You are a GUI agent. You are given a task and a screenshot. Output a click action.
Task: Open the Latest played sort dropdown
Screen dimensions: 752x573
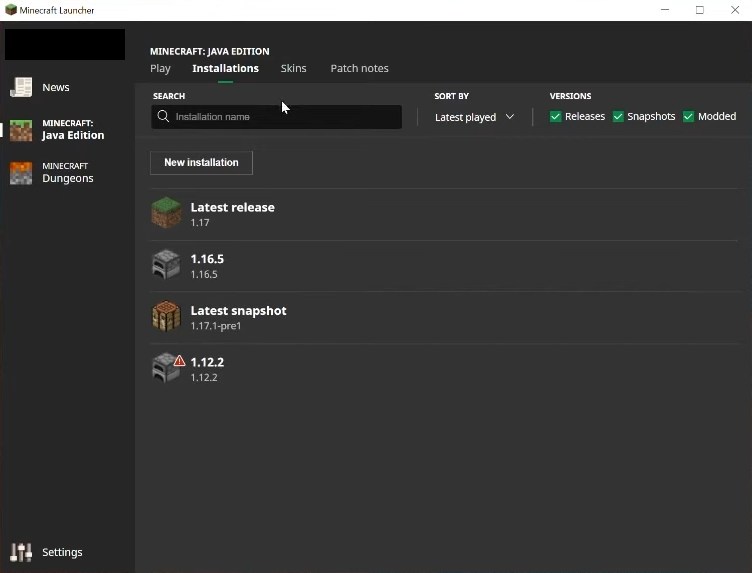point(474,117)
